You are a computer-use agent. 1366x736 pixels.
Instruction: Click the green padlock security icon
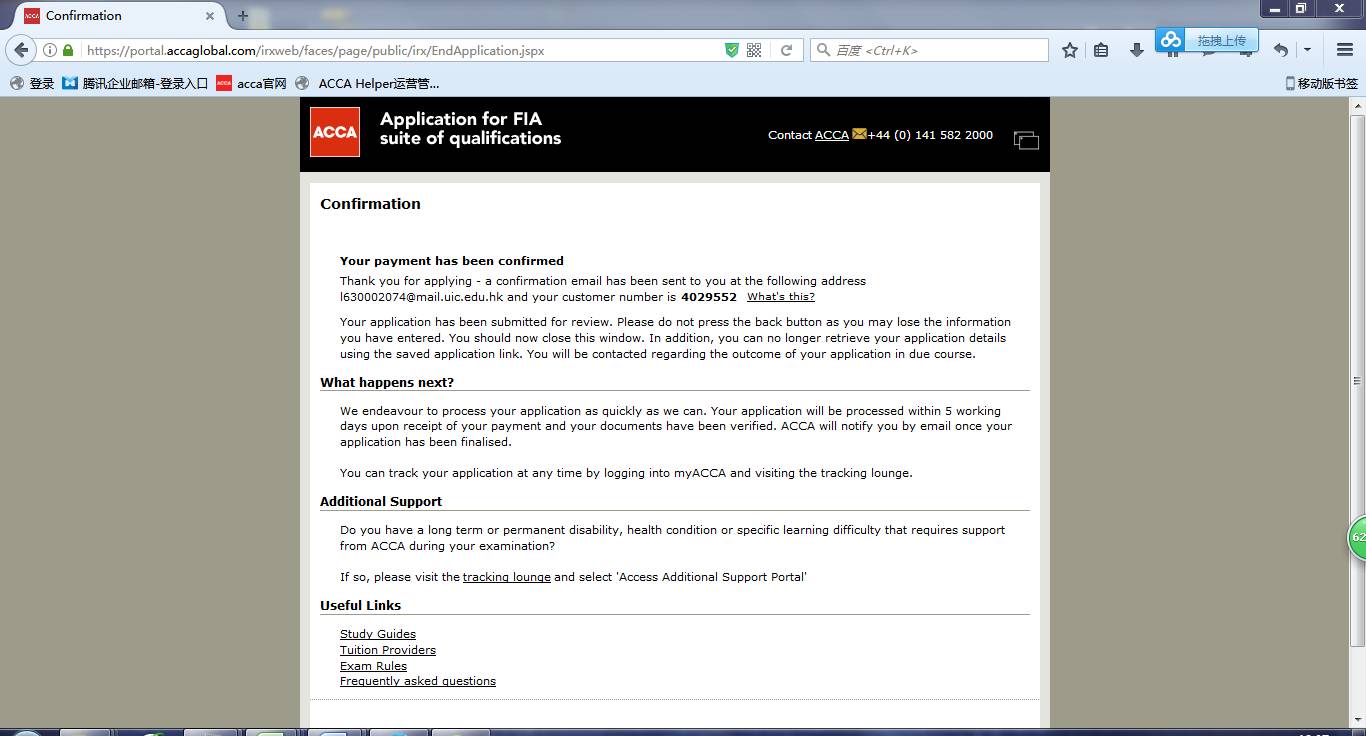68,50
